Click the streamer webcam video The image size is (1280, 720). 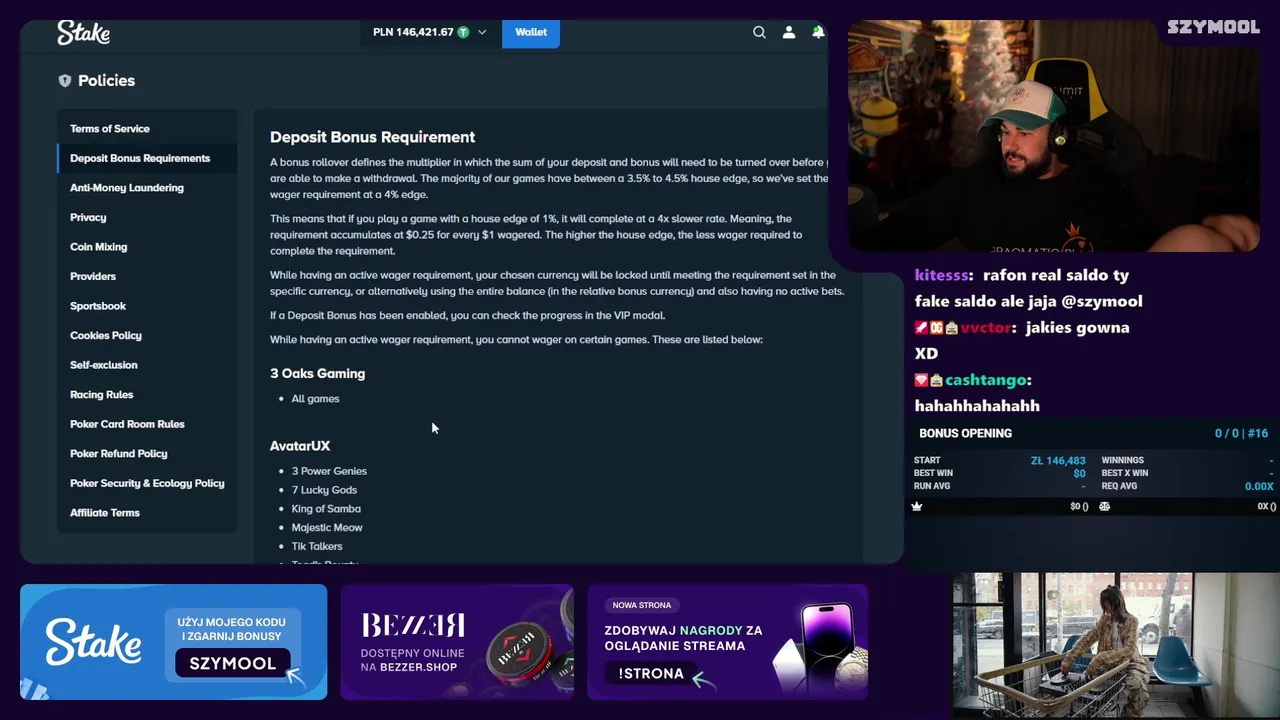coord(1053,135)
